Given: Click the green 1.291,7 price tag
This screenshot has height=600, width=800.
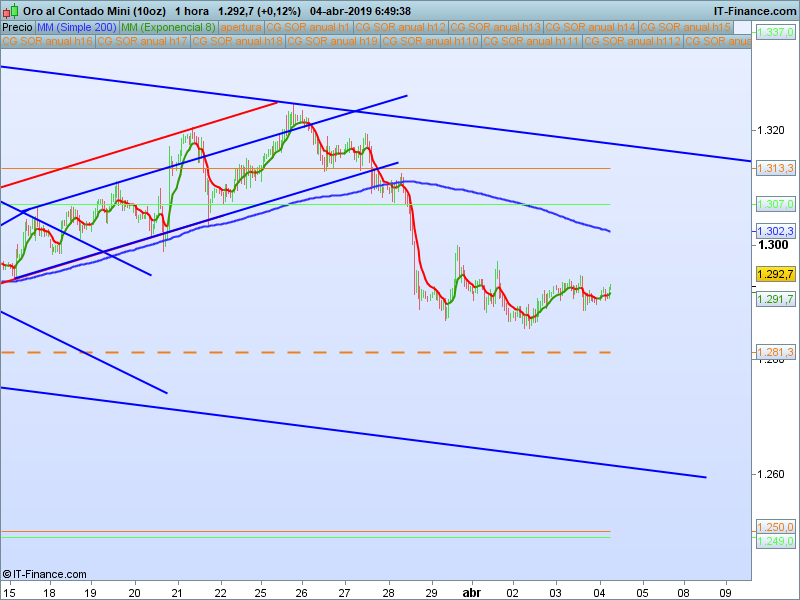Looking at the screenshot, I should (776, 299).
